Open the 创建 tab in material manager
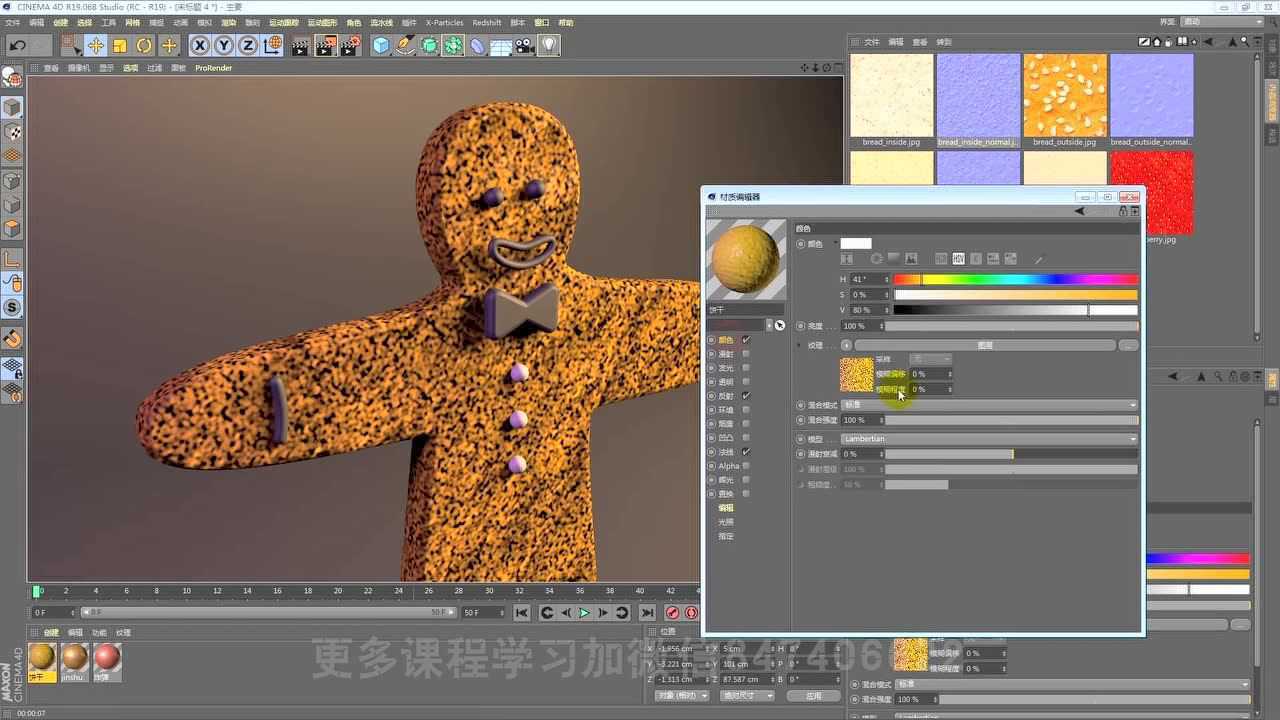The image size is (1280, 720). click(51, 633)
